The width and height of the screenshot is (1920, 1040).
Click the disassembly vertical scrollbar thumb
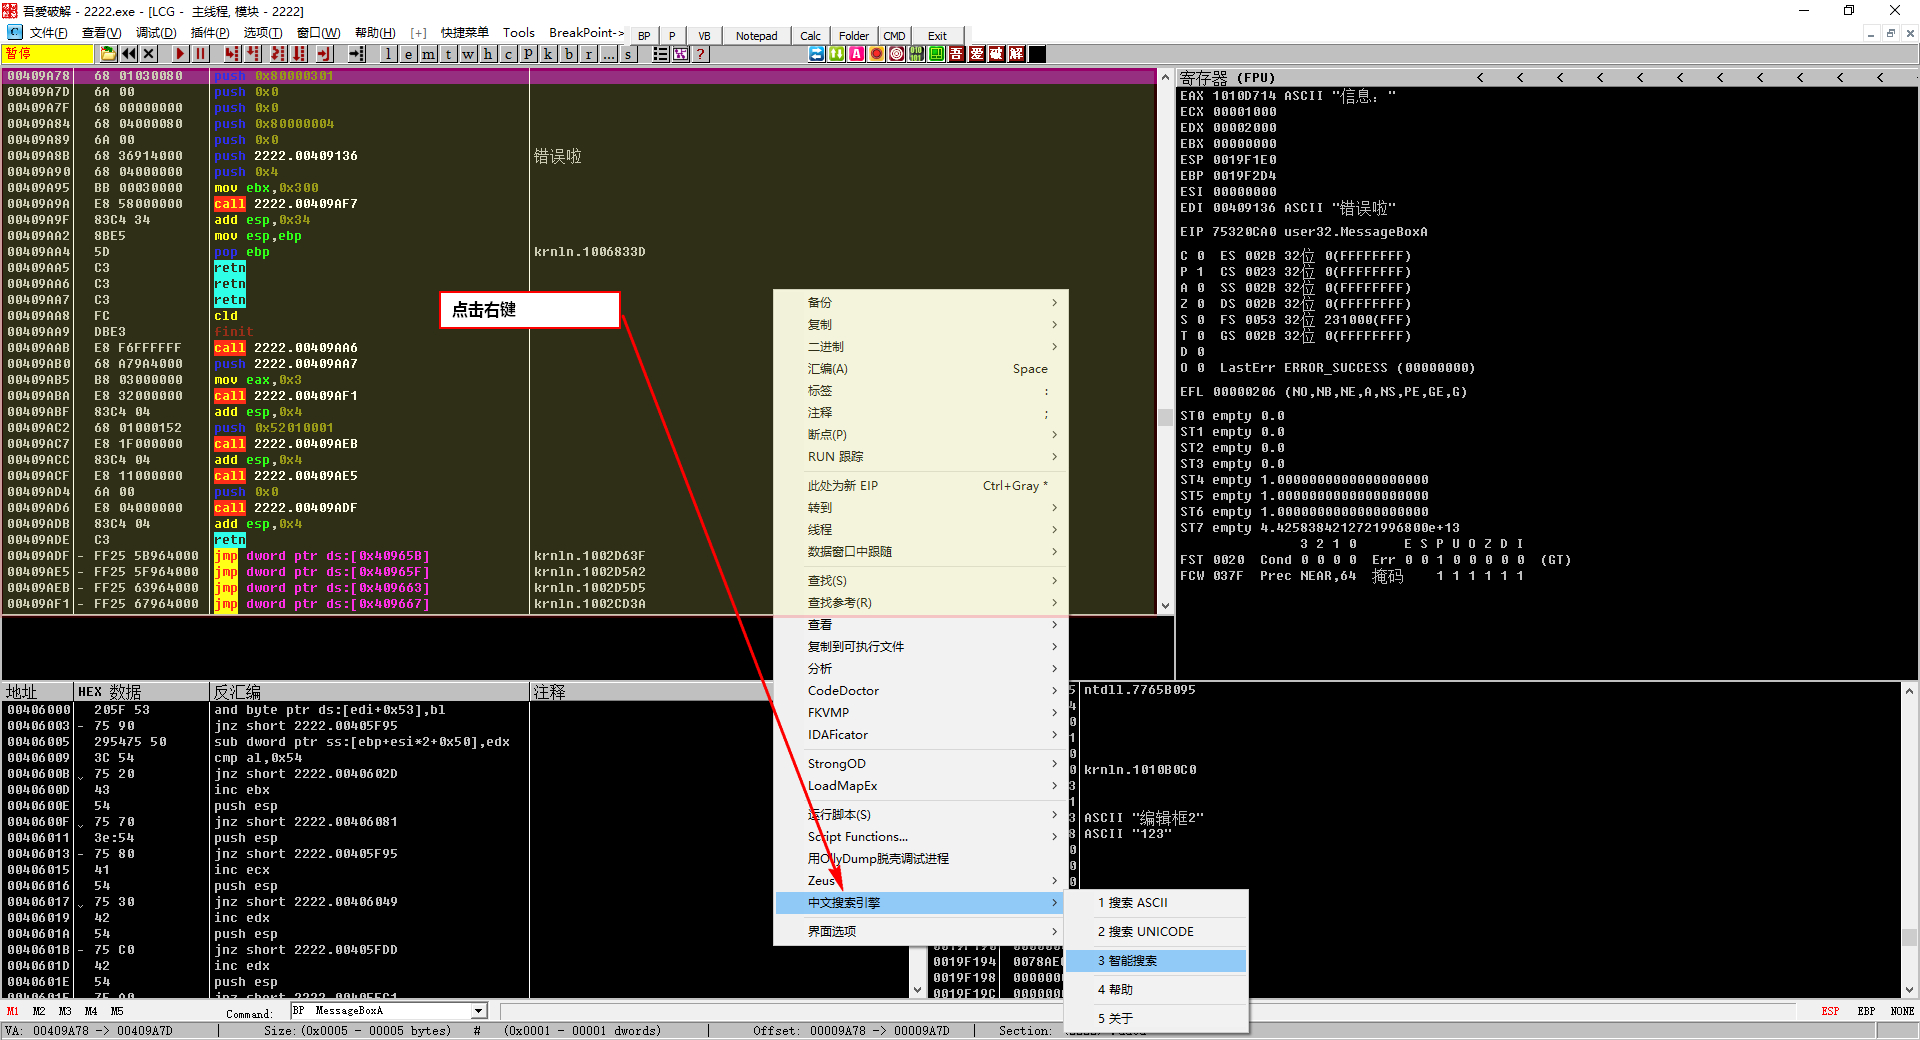point(1165,417)
